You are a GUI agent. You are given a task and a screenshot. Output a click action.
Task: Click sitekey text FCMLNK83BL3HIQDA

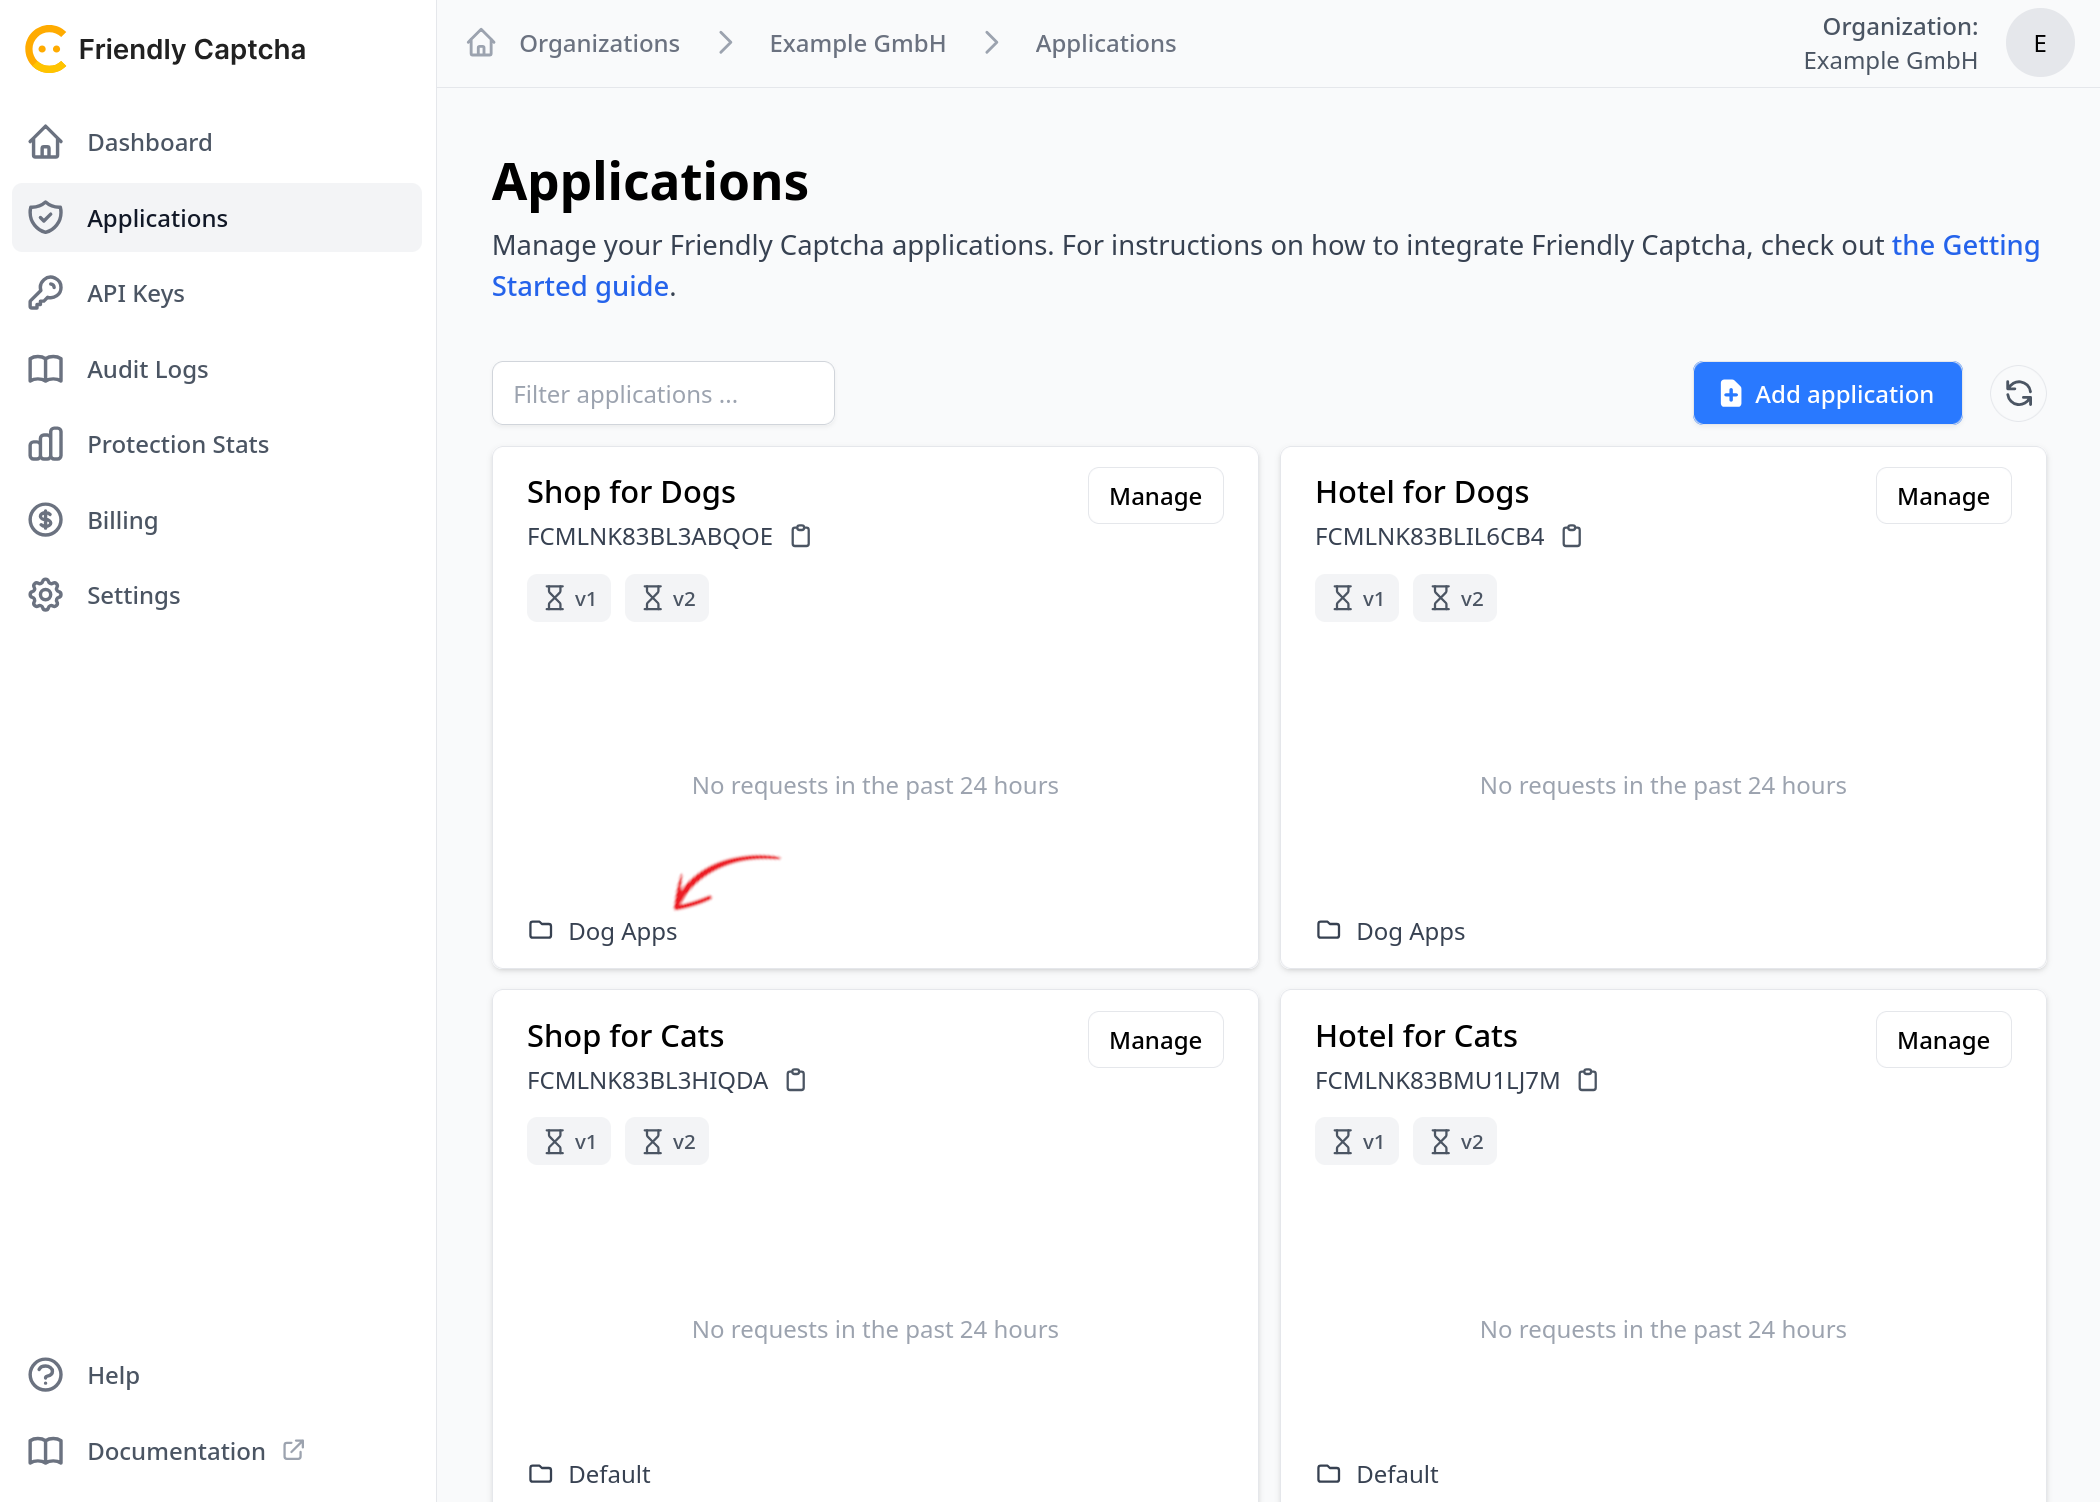[647, 1080]
